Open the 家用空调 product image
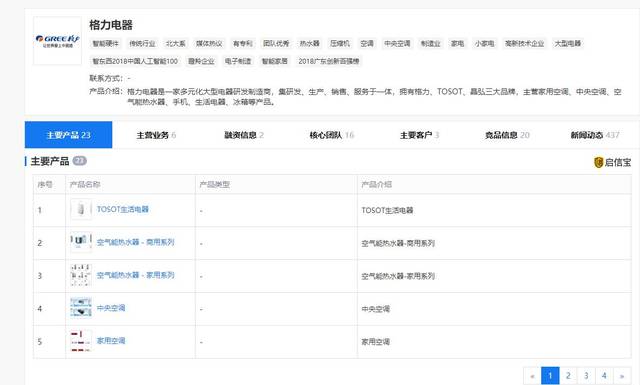This screenshot has width=640, height=385. [x=81, y=341]
